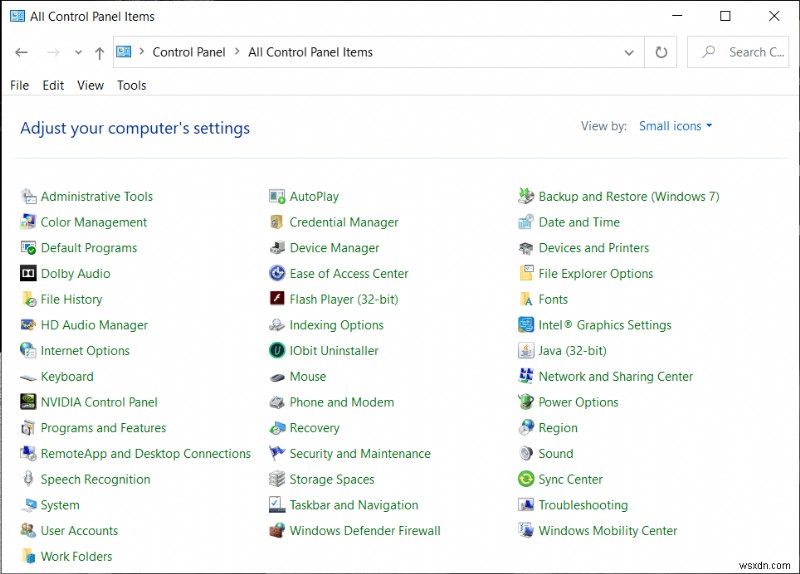Image resolution: width=800 pixels, height=574 pixels.
Task: Click the Flash Player icon
Action: (x=277, y=299)
